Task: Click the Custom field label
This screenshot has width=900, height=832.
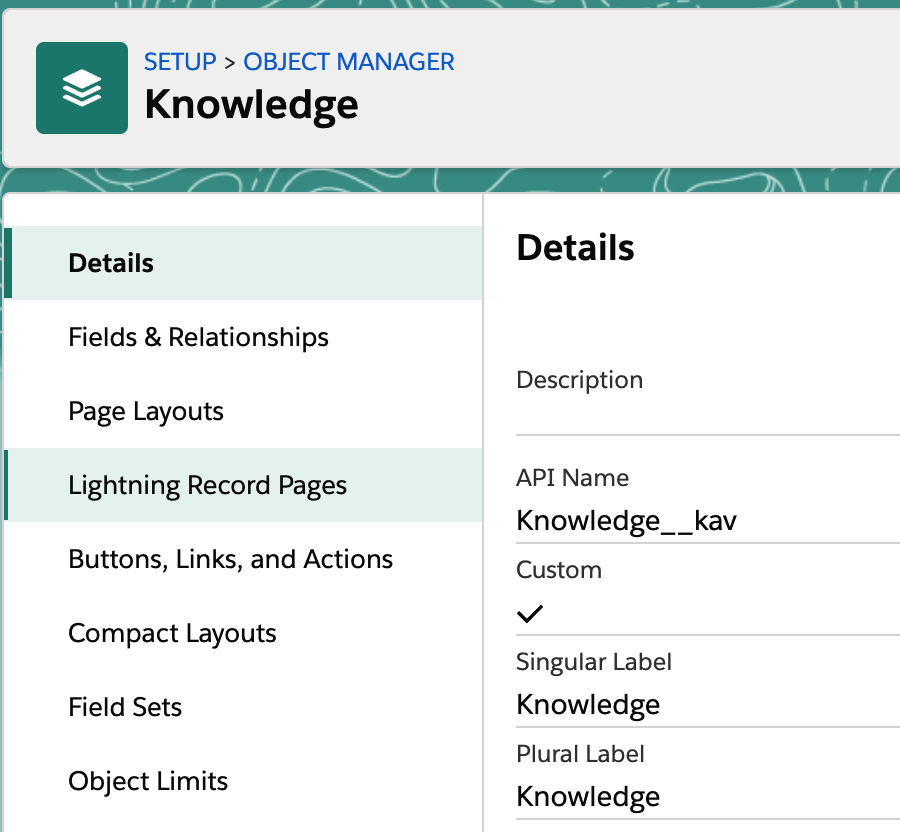Action: [x=559, y=570]
